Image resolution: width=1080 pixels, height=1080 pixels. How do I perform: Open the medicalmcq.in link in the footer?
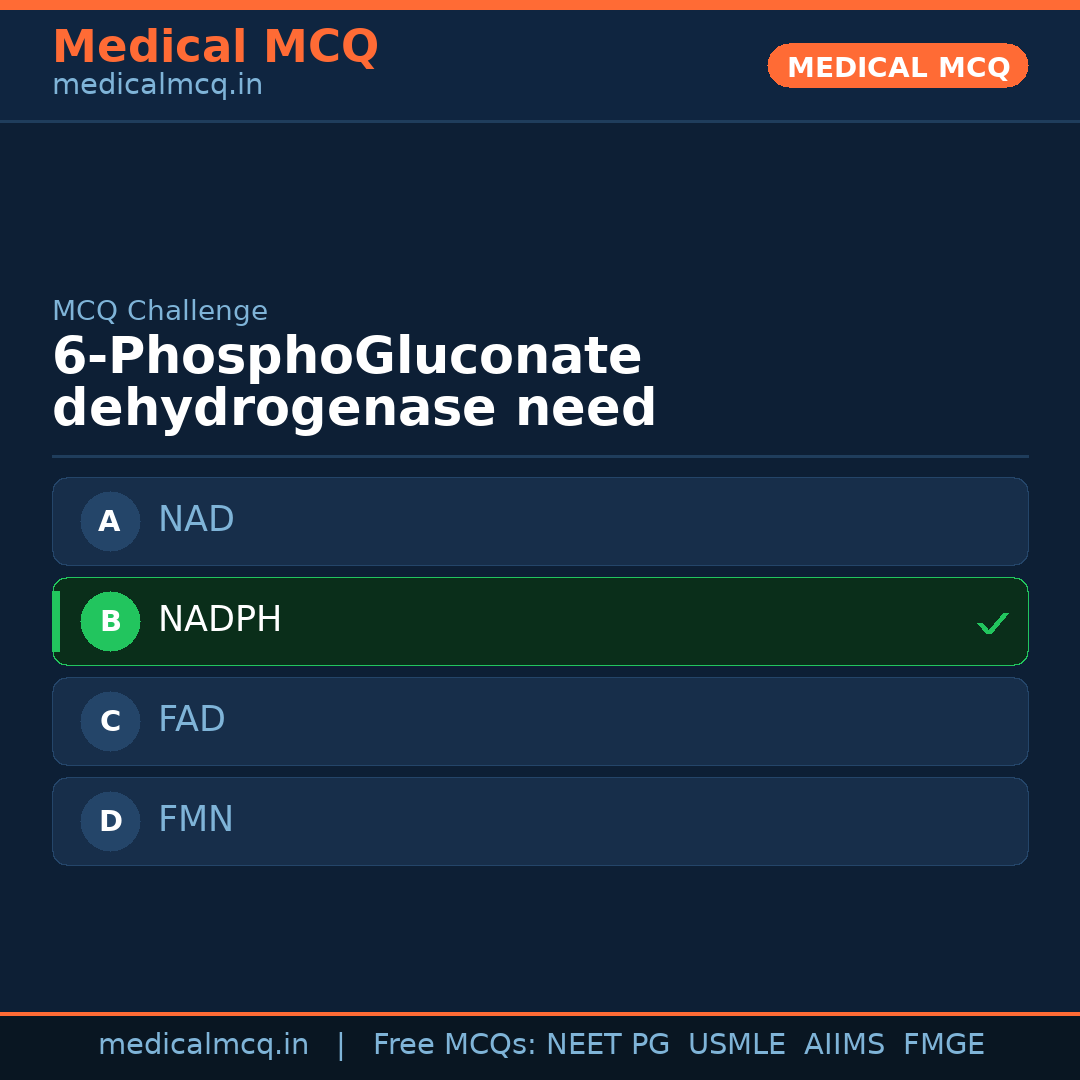click(203, 1045)
